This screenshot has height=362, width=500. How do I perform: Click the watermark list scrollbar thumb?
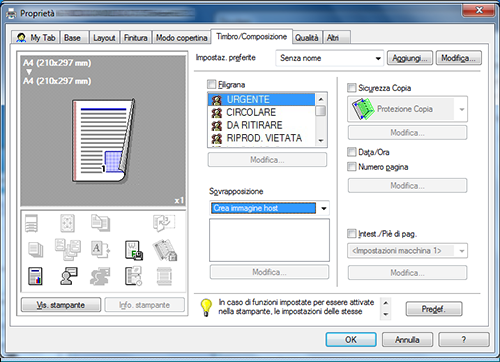320,111
